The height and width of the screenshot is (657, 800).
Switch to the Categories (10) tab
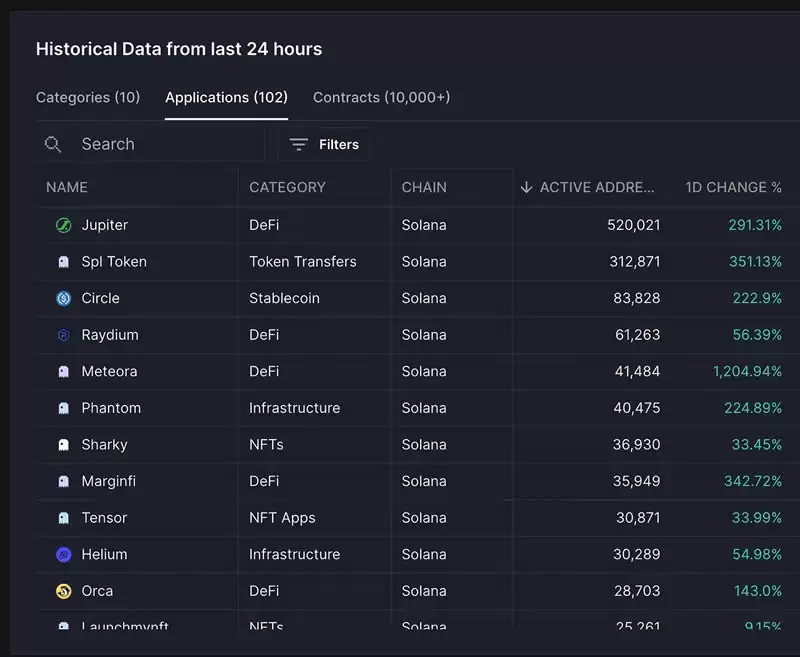(88, 97)
